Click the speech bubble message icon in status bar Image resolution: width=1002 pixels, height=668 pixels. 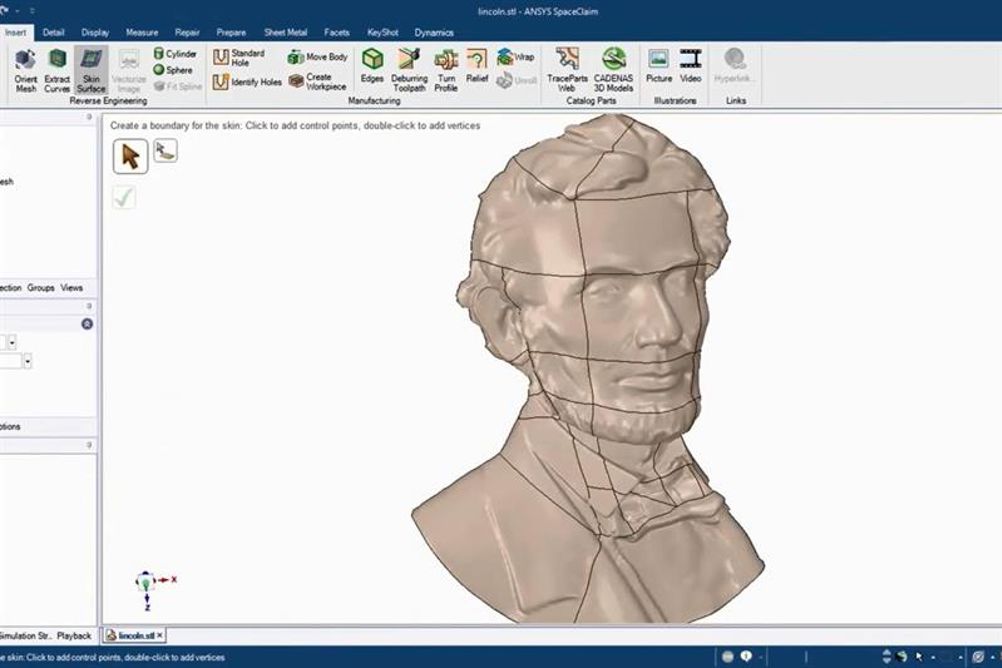click(746, 656)
